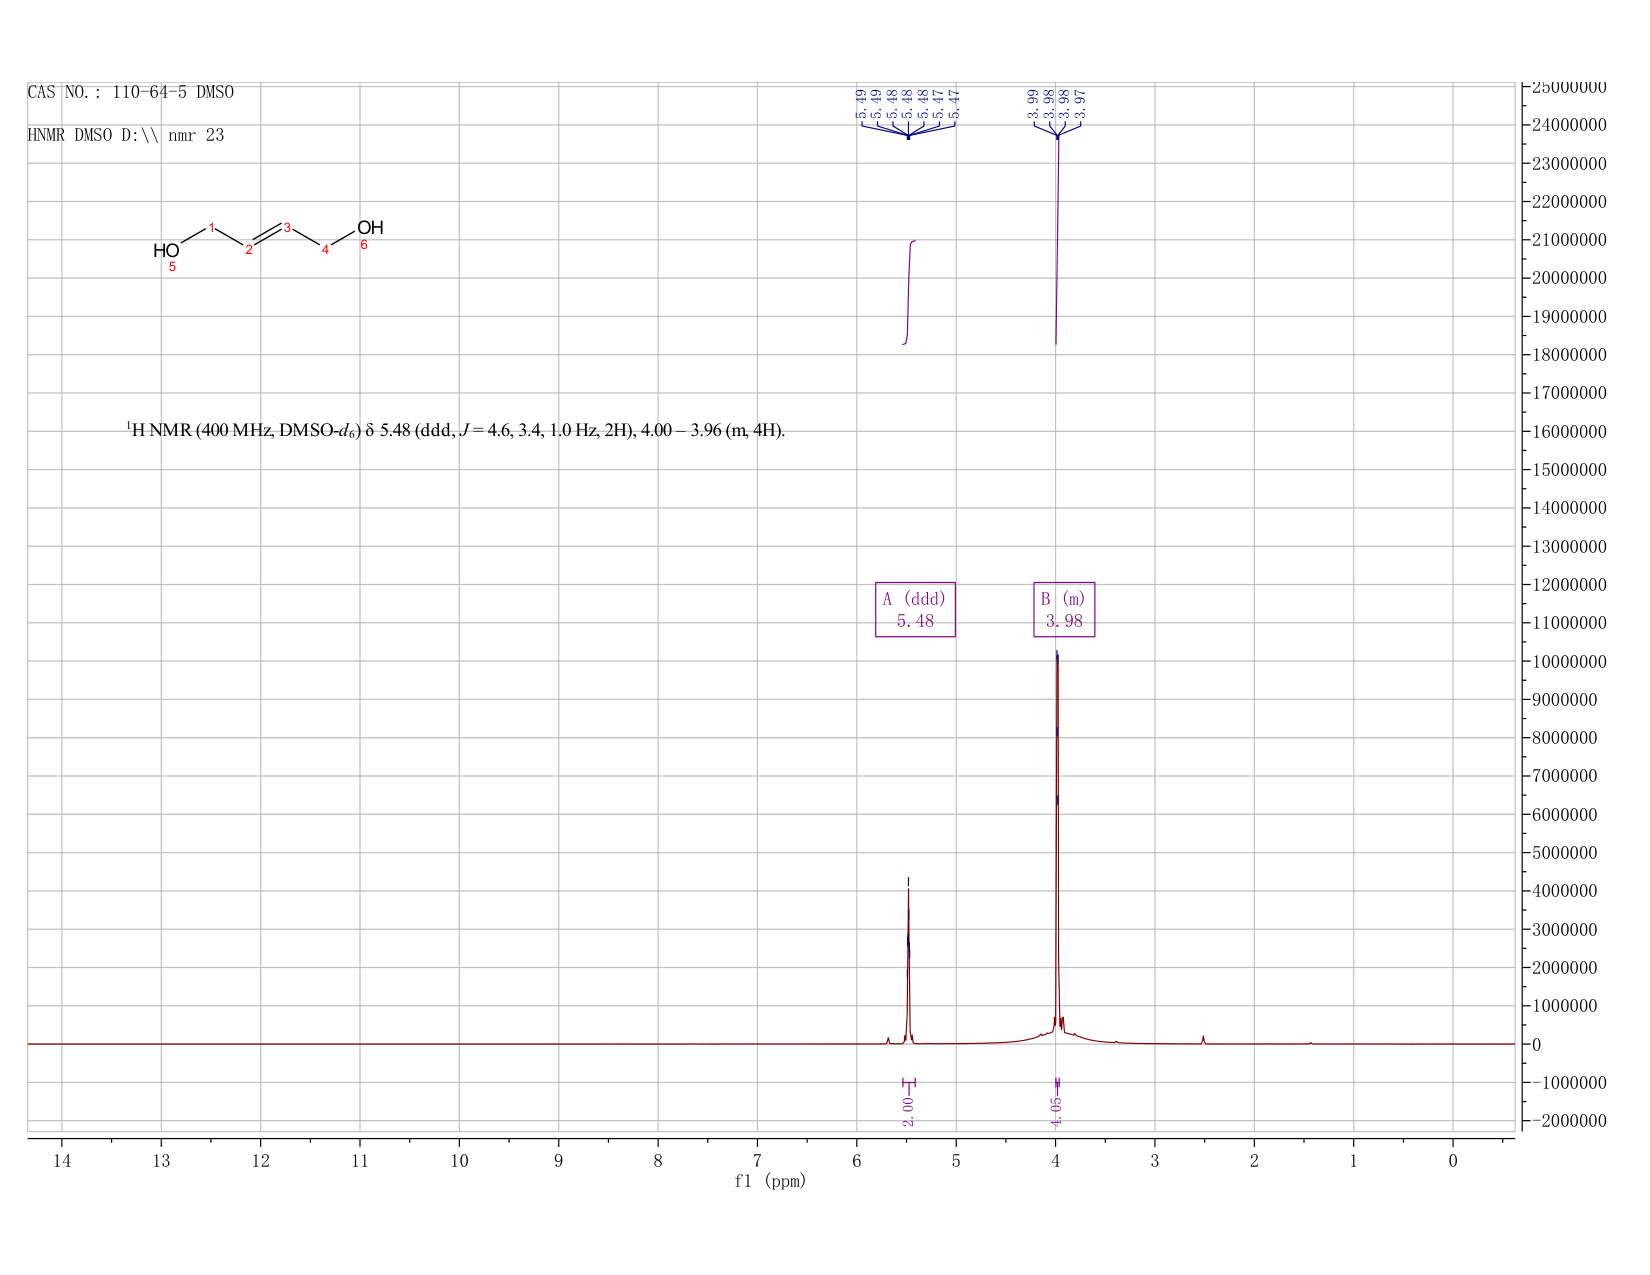
Task: Select carbon atom label 4 in the structure
Action: [x=325, y=249]
